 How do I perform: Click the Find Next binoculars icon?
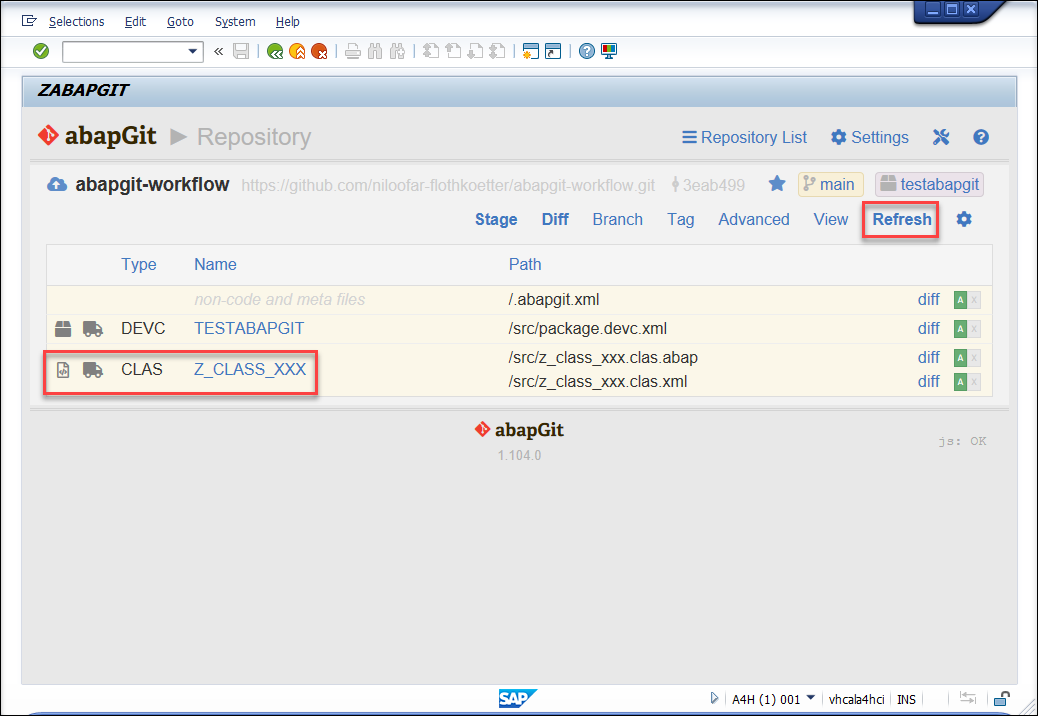[397, 51]
